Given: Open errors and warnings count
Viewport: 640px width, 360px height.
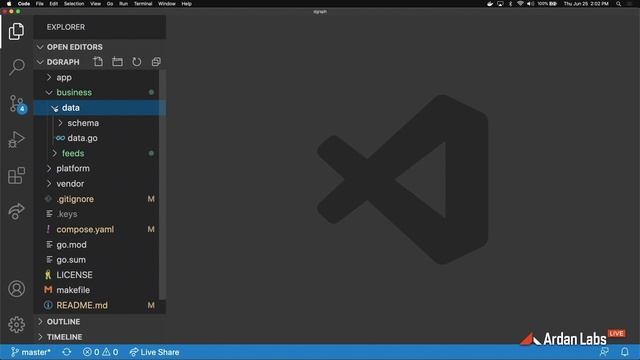Looking at the screenshot, I should [100, 352].
